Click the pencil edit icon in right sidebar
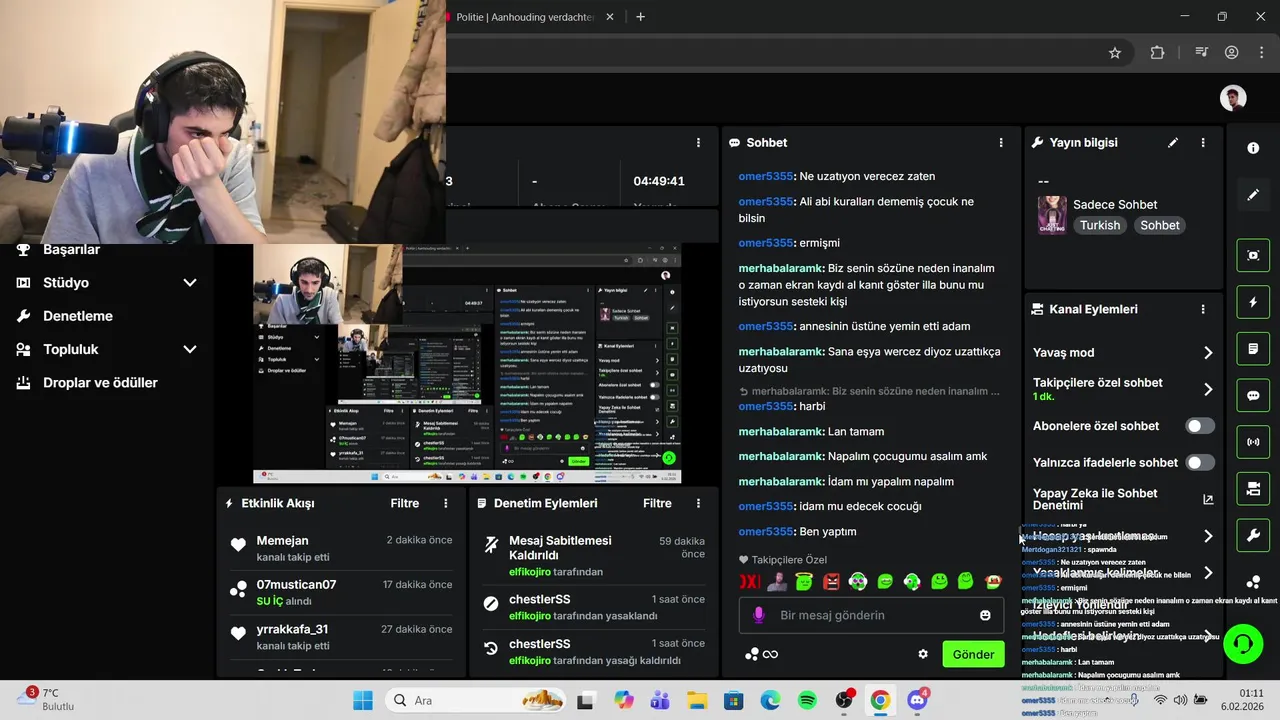 pyautogui.click(x=1253, y=195)
